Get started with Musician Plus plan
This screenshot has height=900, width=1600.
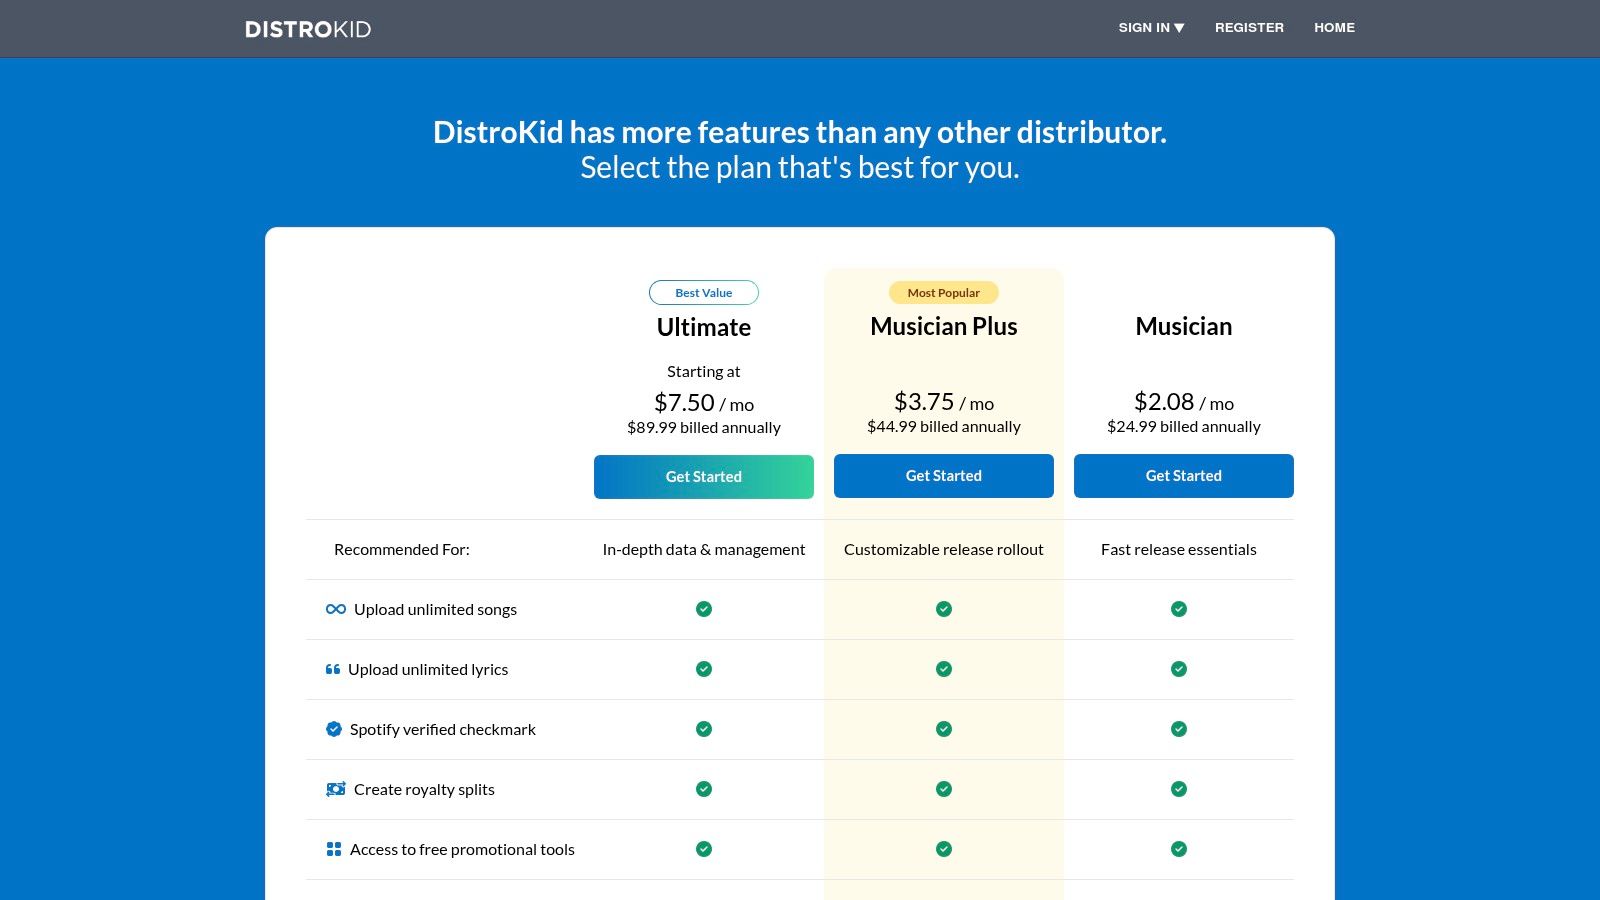pyautogui.click(x=944, y=476)
